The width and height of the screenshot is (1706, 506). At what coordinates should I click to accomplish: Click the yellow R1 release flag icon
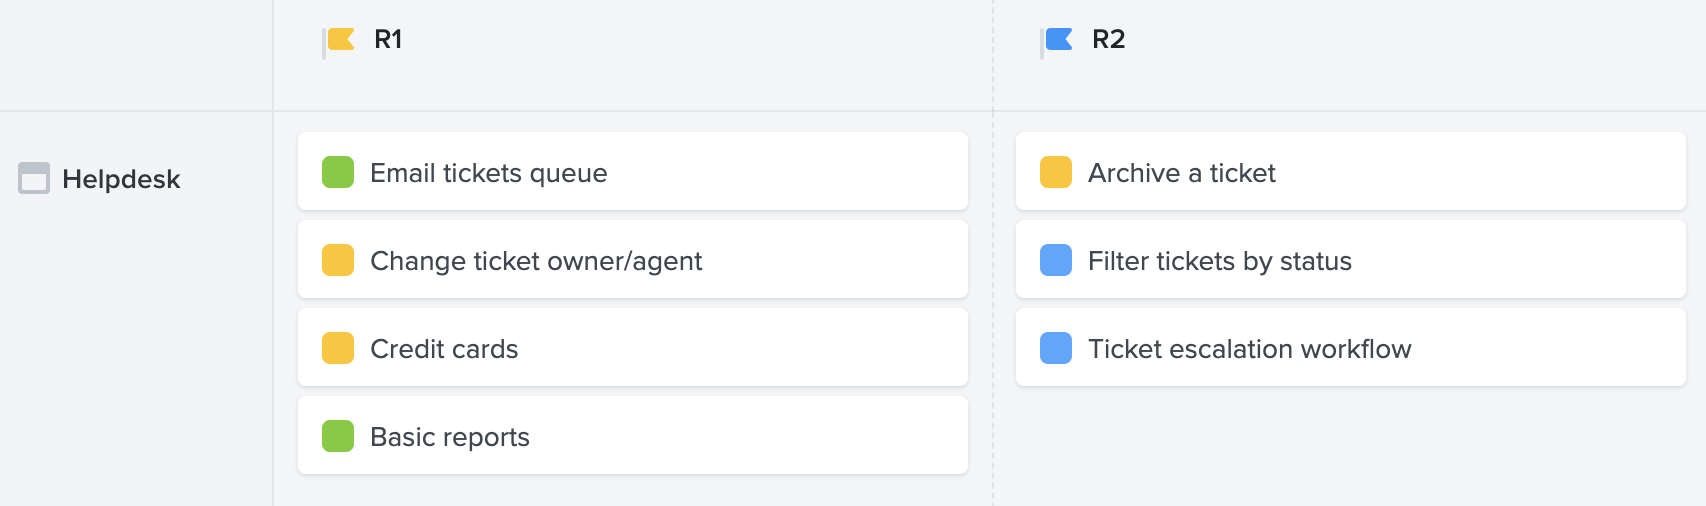(340, 41)
